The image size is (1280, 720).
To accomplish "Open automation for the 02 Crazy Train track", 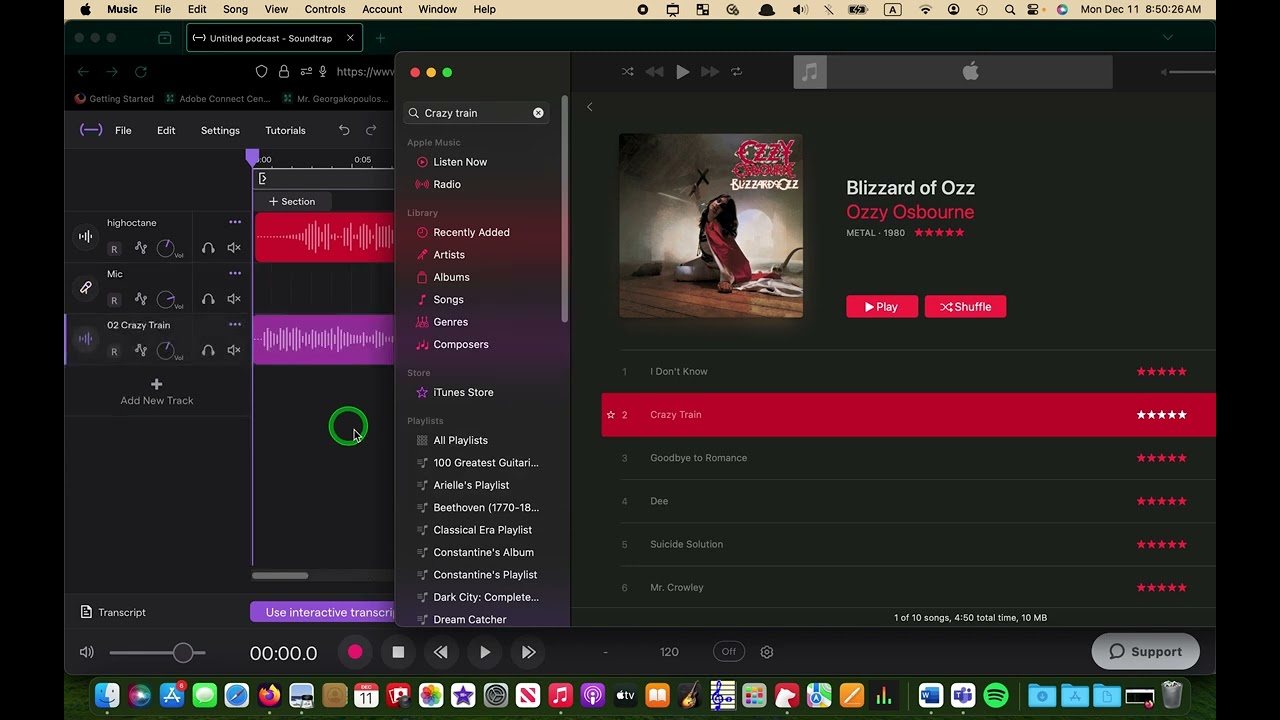I will pos(140,350).
